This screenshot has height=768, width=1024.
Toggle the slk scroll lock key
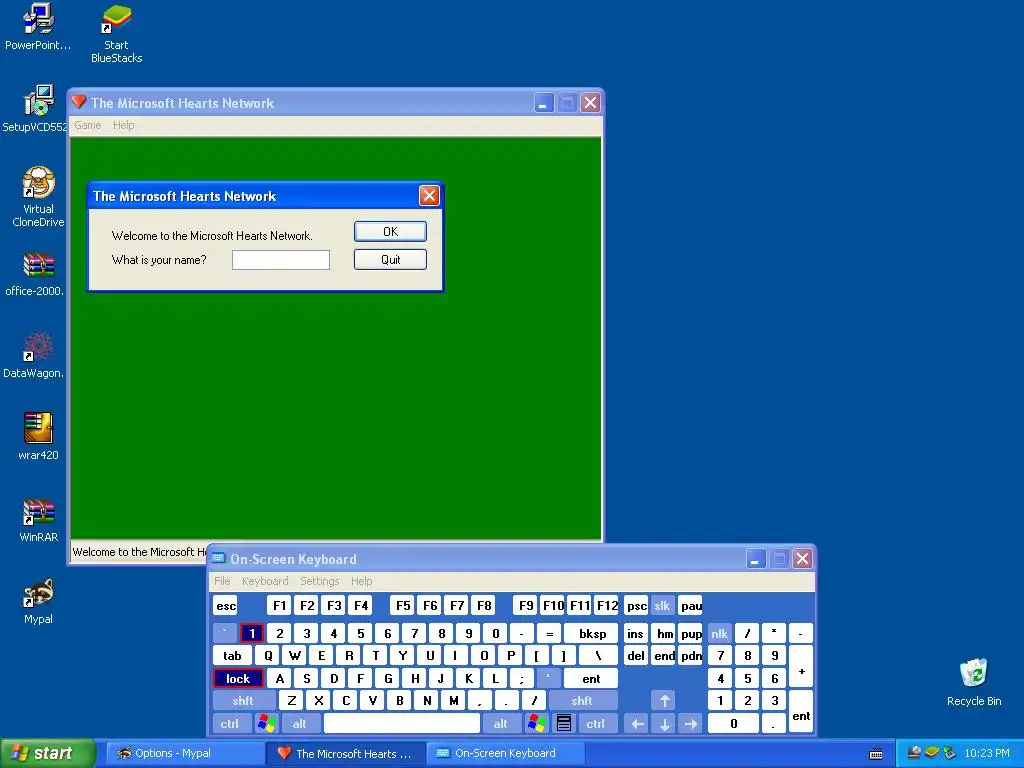pyautogui.click(x=662, y=606)
